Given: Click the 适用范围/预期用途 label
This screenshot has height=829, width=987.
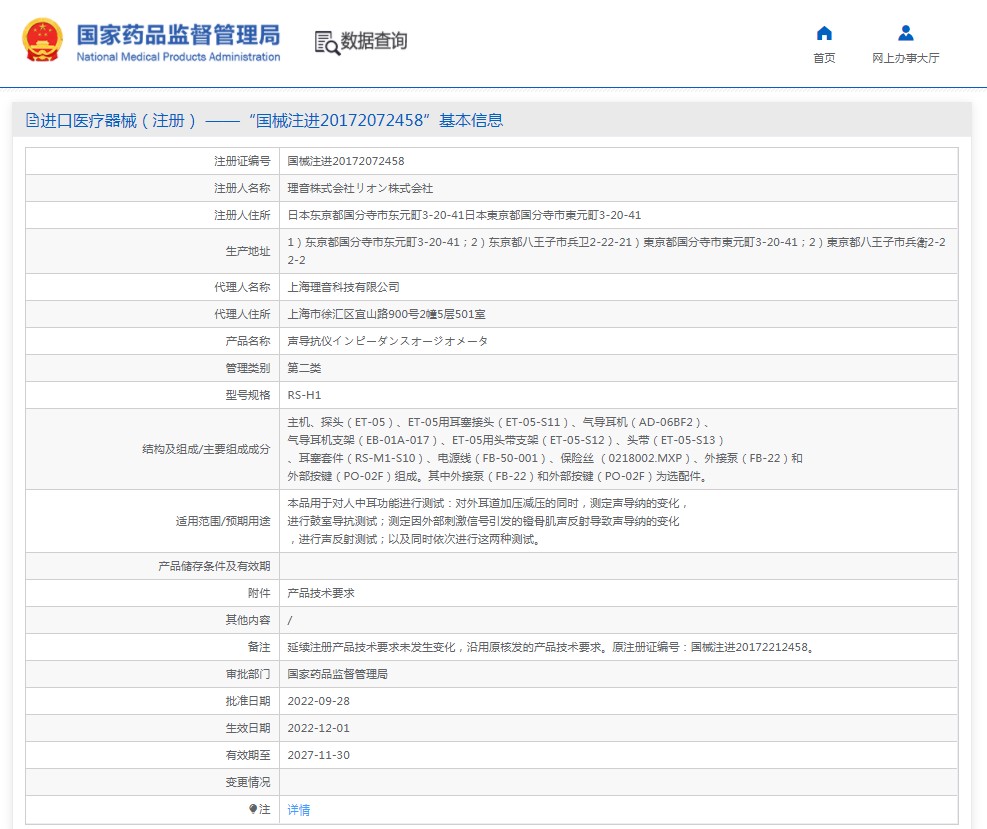Looking at the screenshot, I should [223, 521].
